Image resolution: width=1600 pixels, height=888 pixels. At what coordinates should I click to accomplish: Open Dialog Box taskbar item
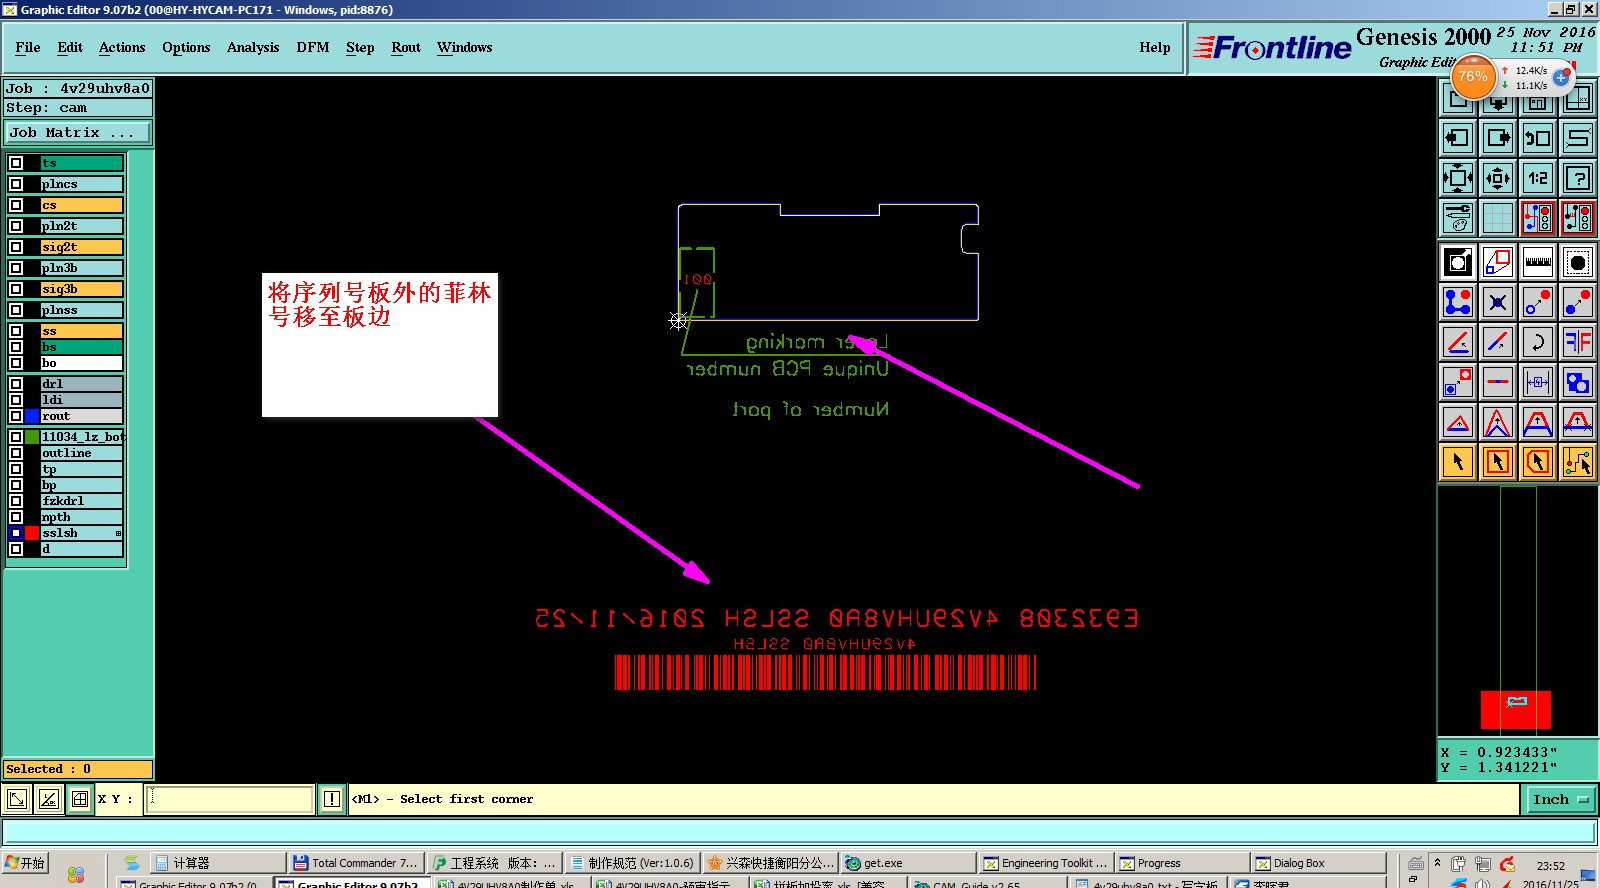click(x=1318, y=863)
